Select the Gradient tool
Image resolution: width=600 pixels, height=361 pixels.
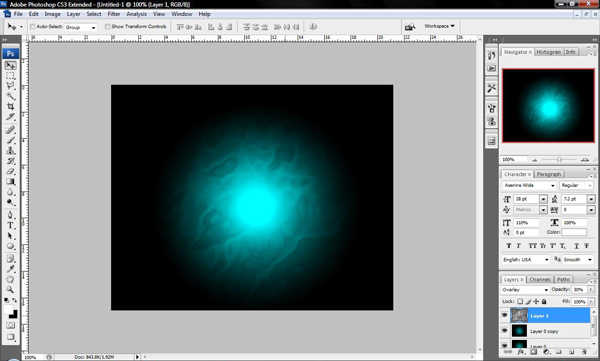pyautogui.click(x=10, y=181)
